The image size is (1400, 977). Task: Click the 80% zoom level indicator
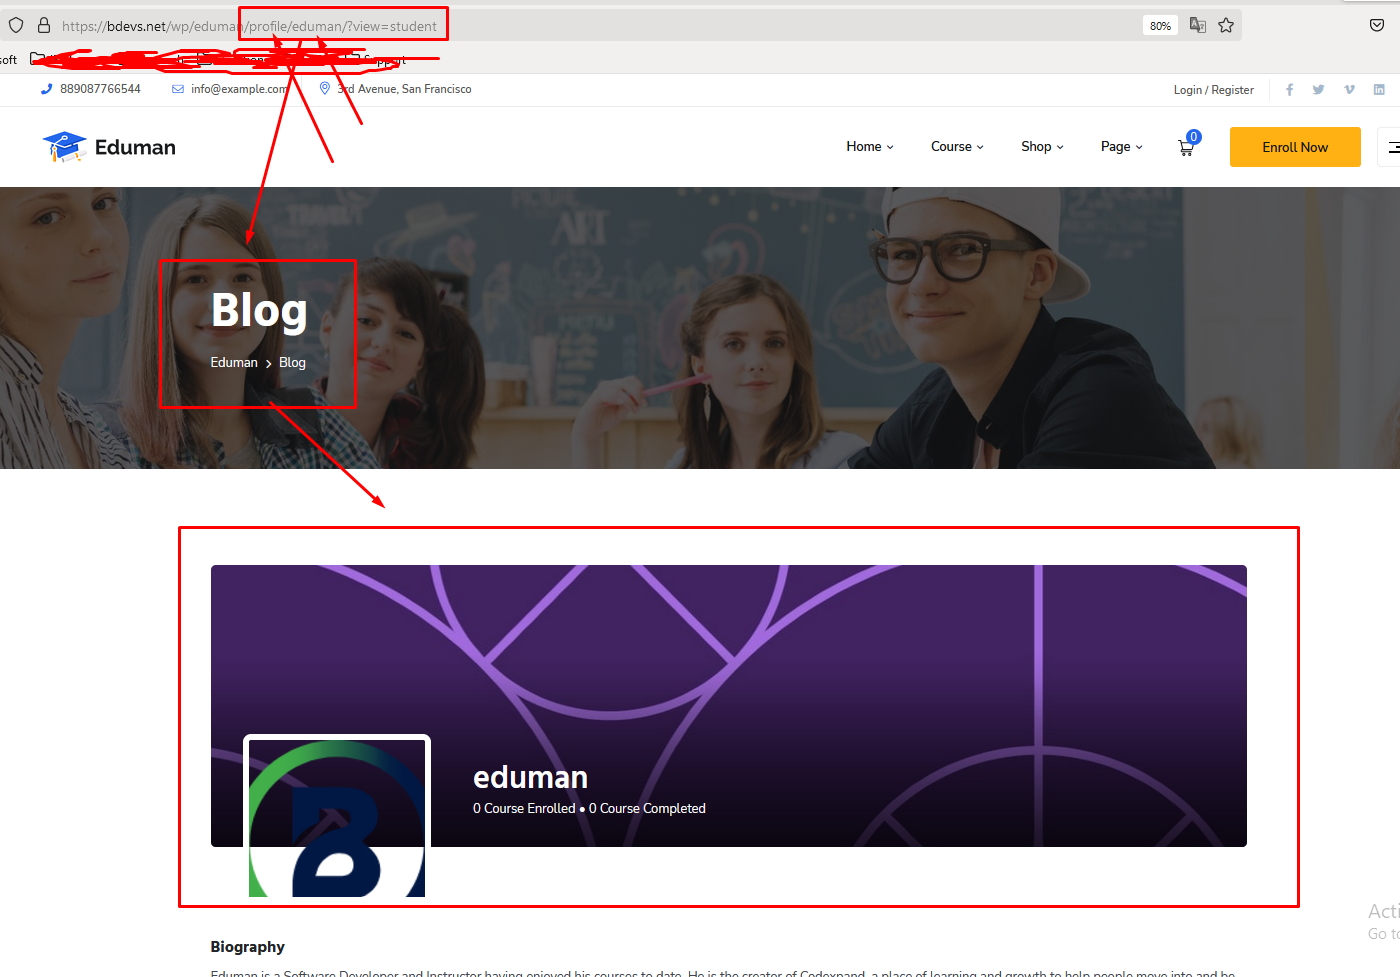[1160, 26]
